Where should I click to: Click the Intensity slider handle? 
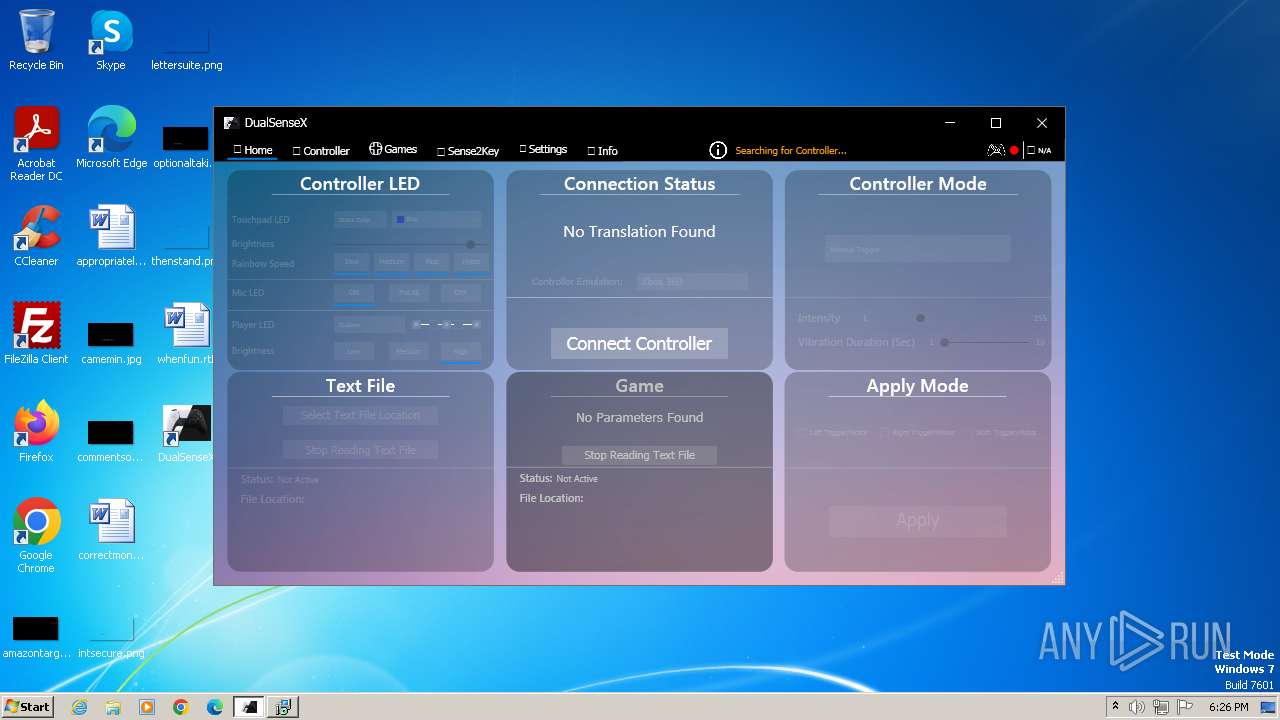coord(920,318)
